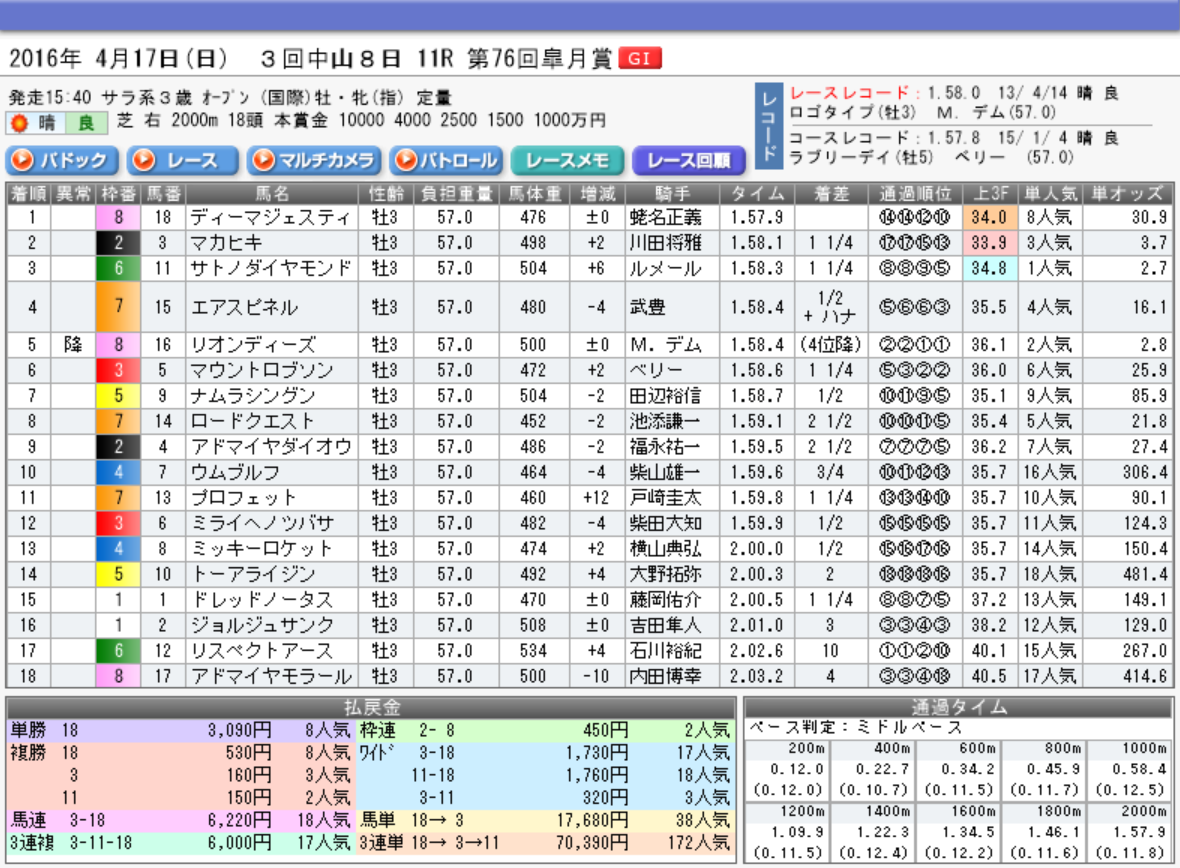This screenshot has height=868, width=1180.
Task: Click jockey name 蛯名正義
Action: (x=665, y=218)
